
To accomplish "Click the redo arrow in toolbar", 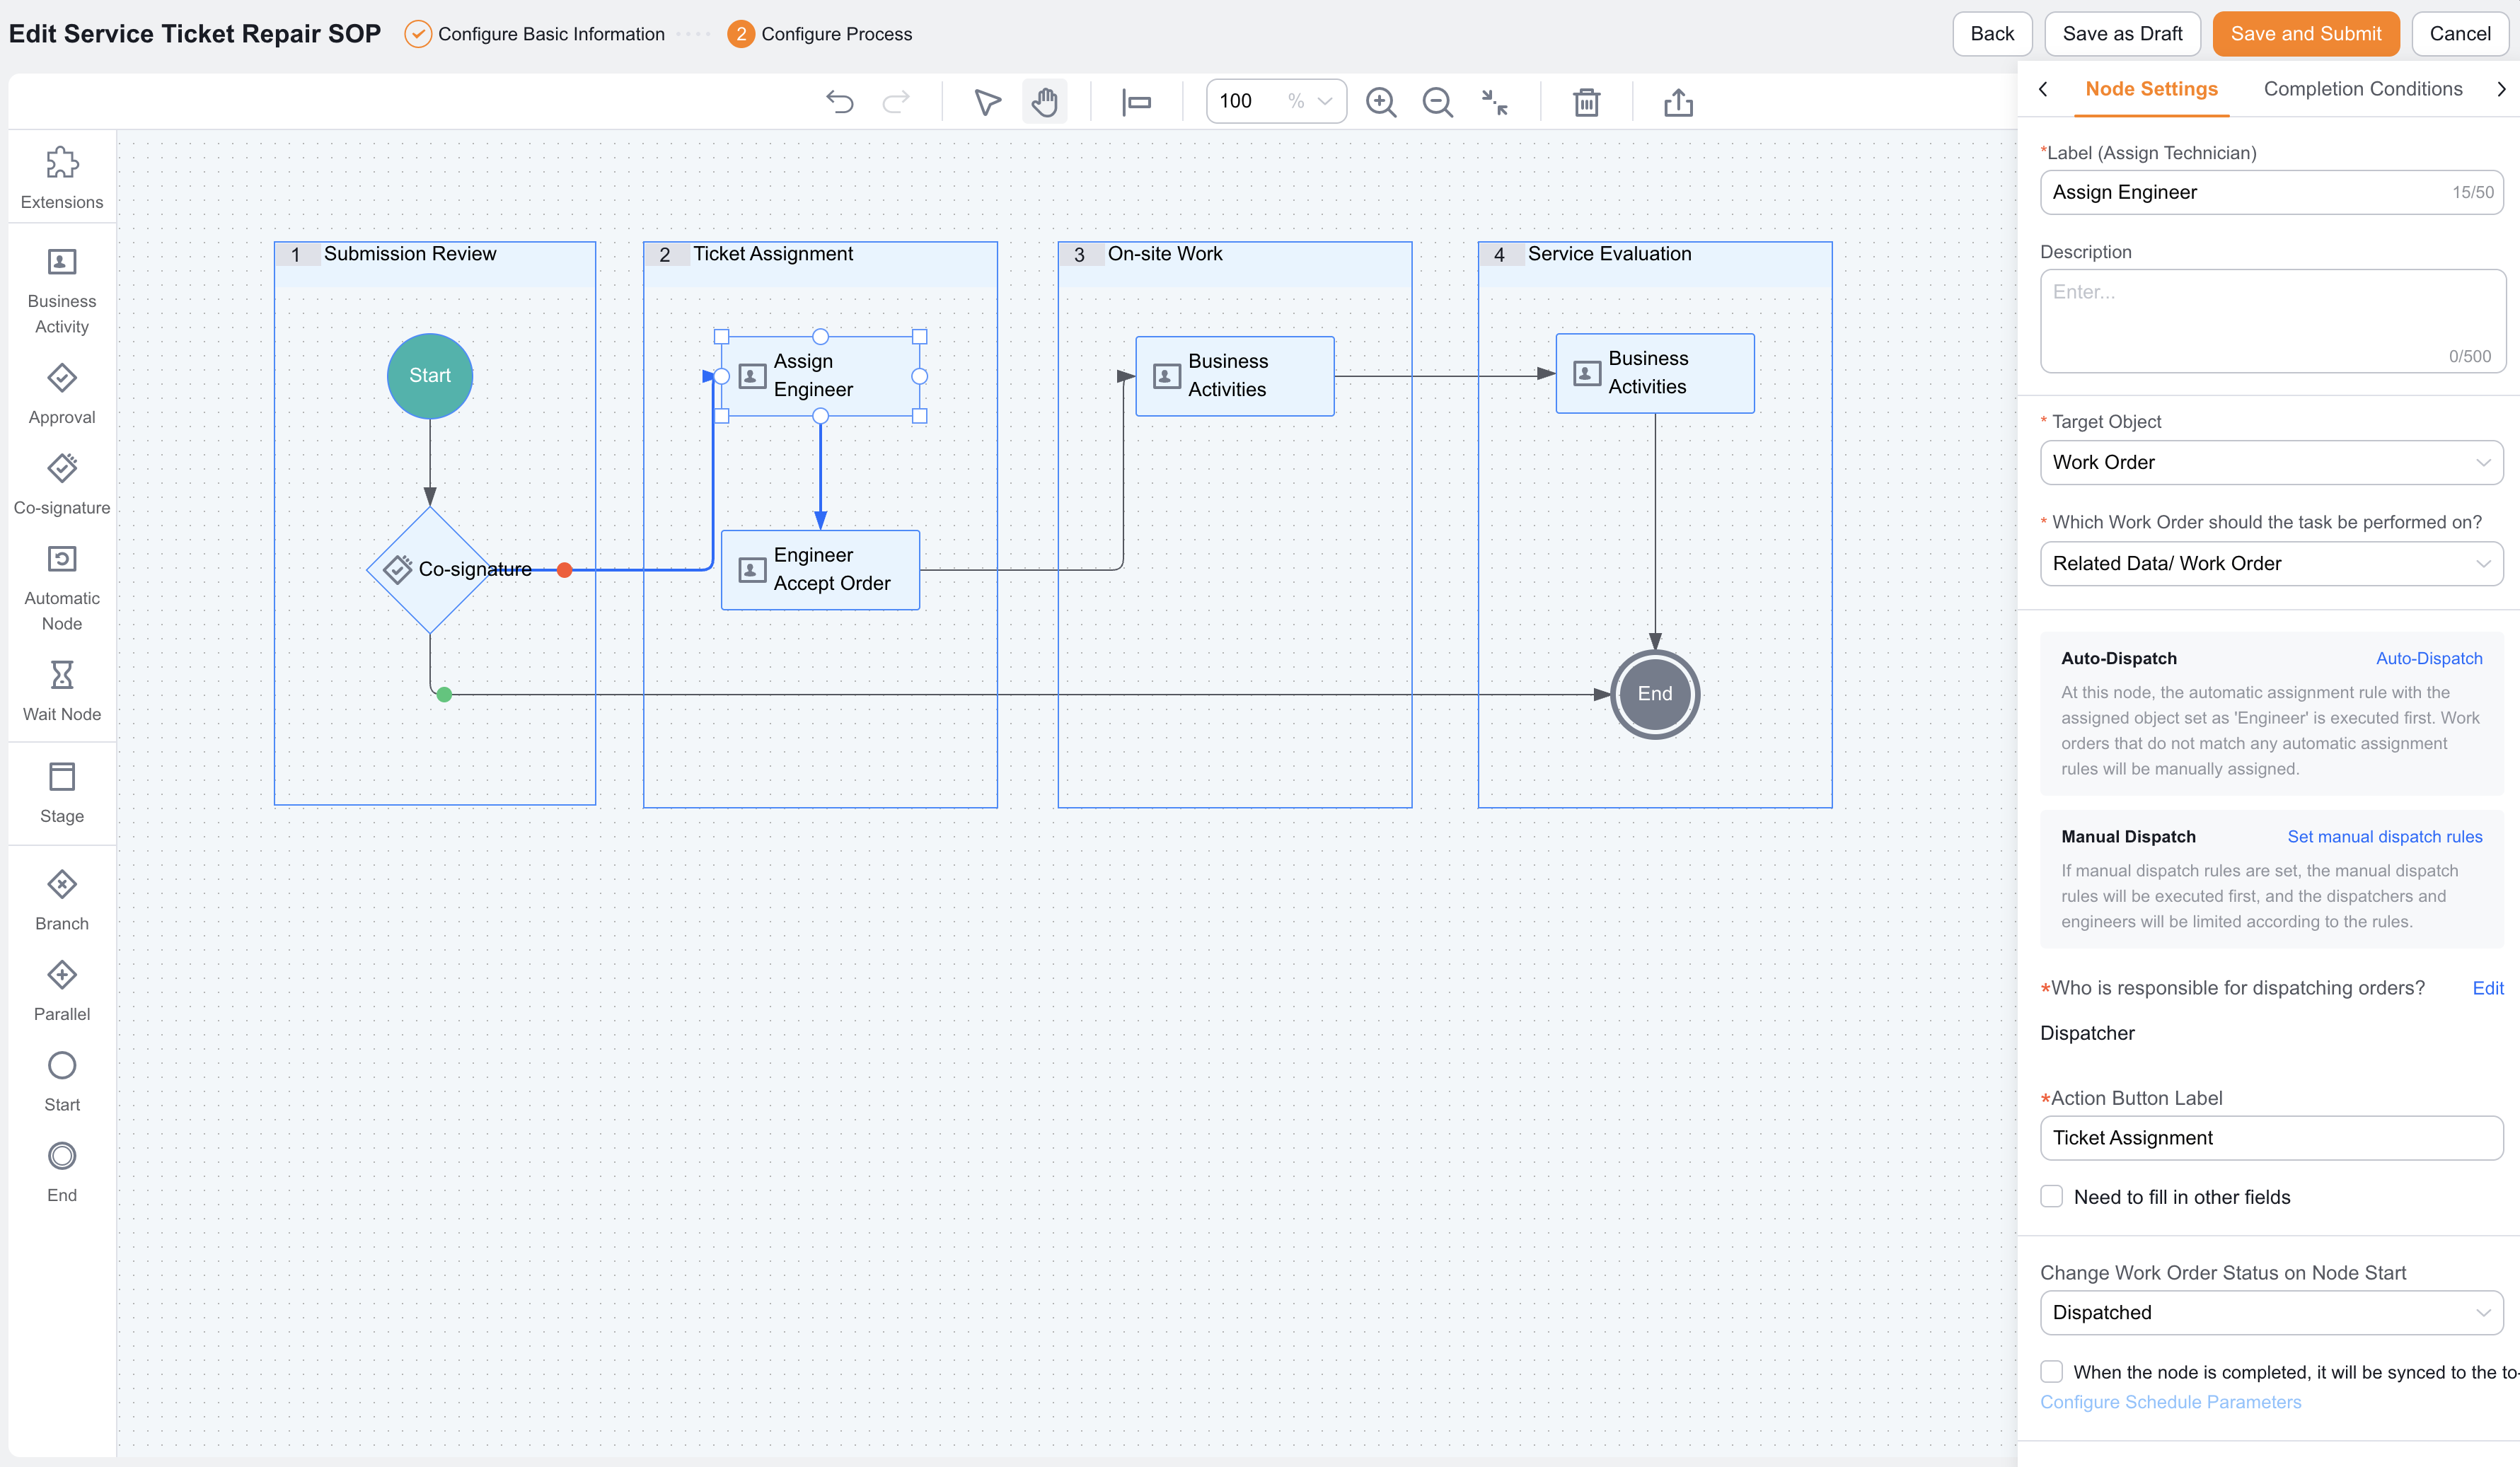I will click(x=896, y=101).
